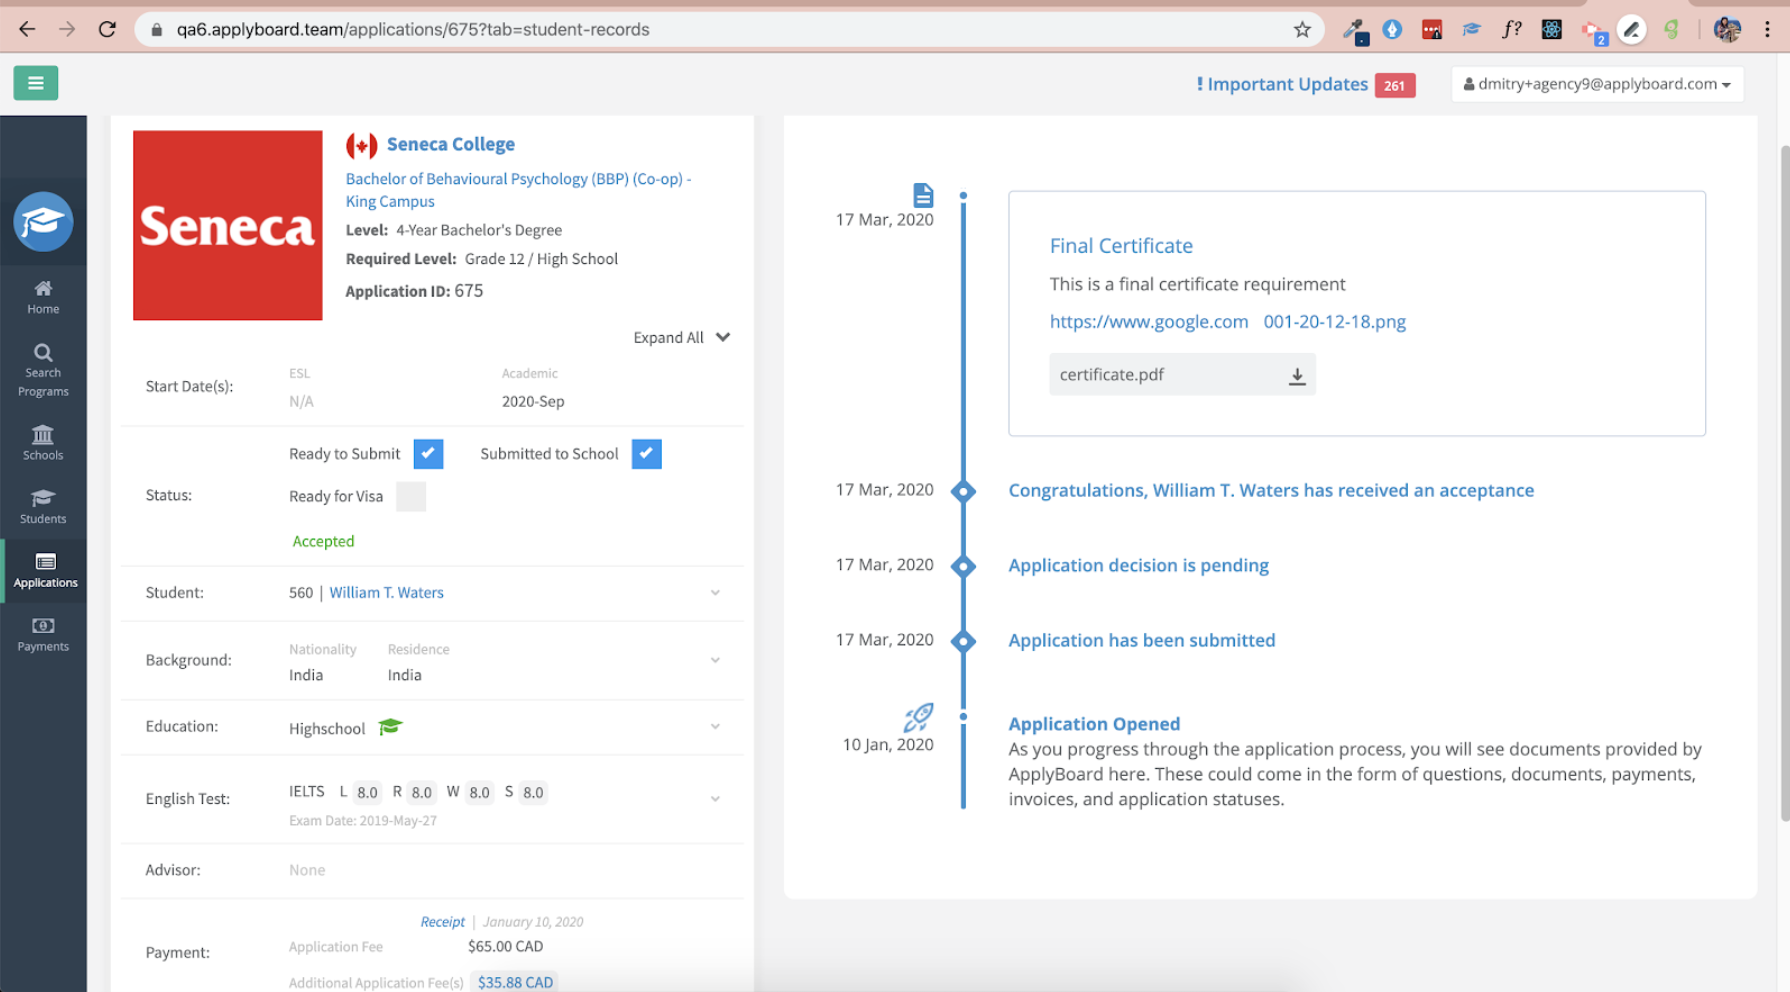Open Students section in the sidebar
Image resolution: width=1790 pixels, height=992 pixels.
coord(43,506)
